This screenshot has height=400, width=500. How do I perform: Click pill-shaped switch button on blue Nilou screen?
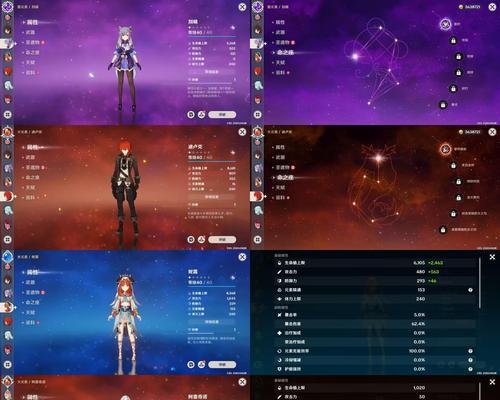pos(222,365)
